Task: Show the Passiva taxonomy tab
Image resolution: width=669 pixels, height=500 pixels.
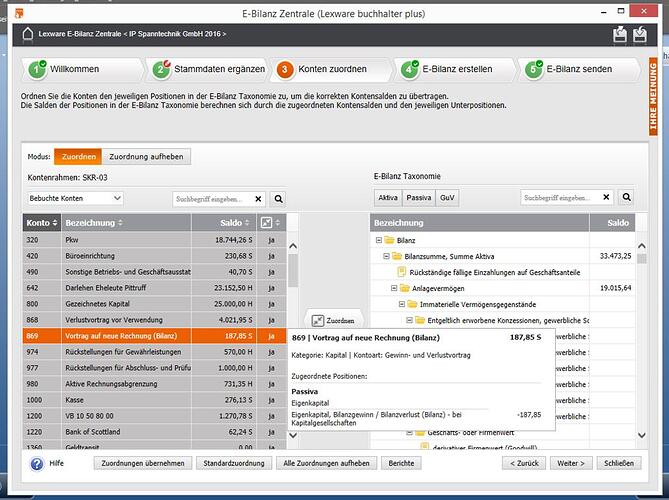Action: pyautogui.click(x=419, y=198)
